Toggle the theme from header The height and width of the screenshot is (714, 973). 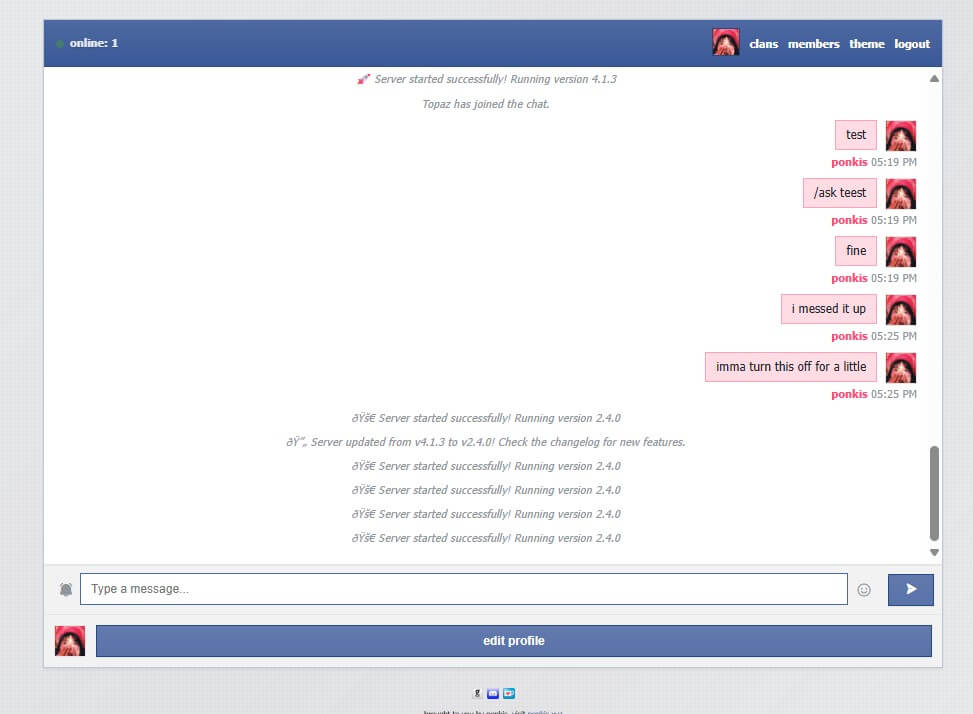[866, 44]
